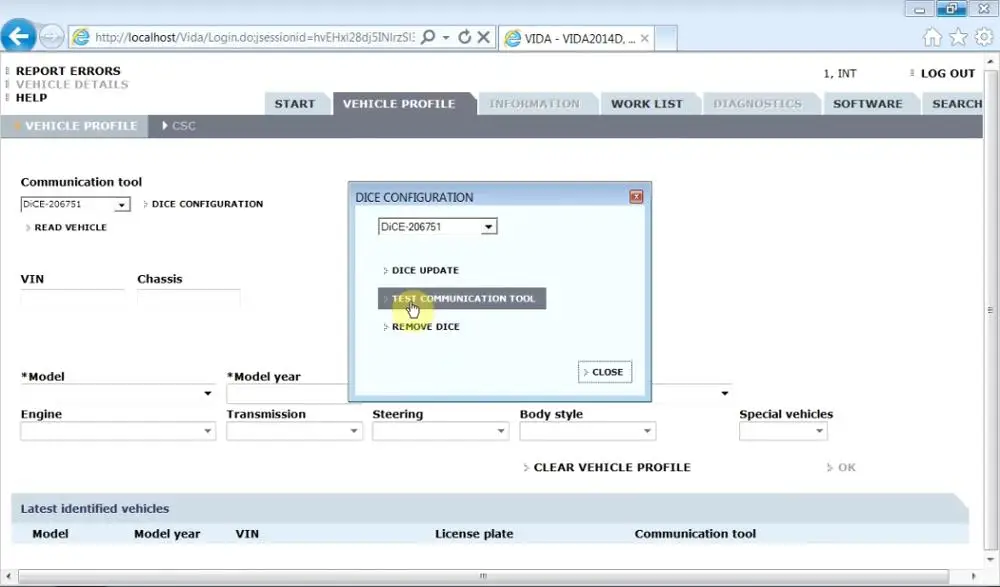Viewport: 1000px width, 587px height.
Task: Close the DICE CONFIGURATION dialog with red X
Action: [636, 197]
